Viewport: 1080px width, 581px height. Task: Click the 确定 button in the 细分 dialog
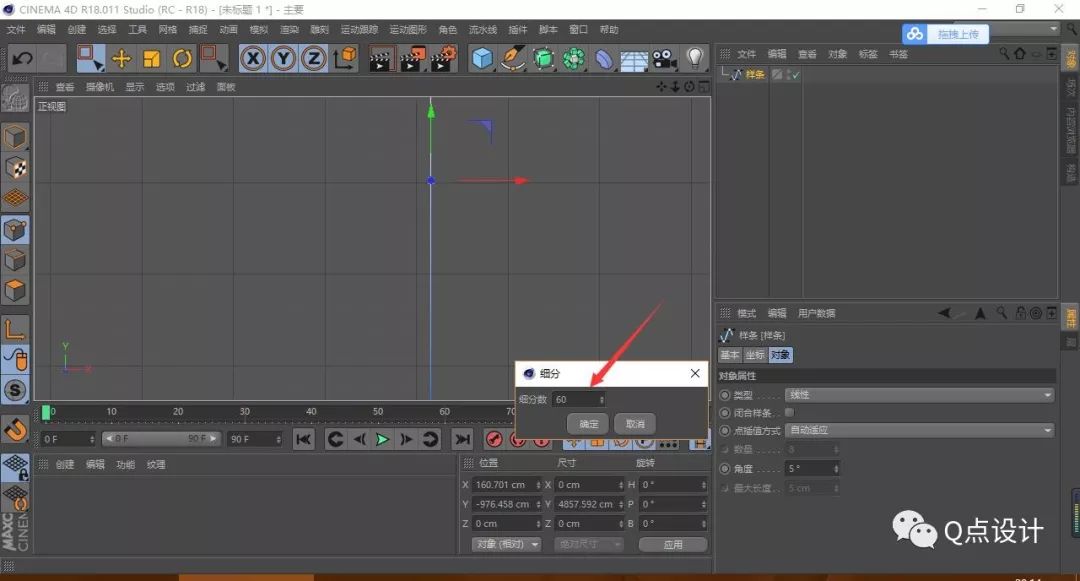click(587, 423)
